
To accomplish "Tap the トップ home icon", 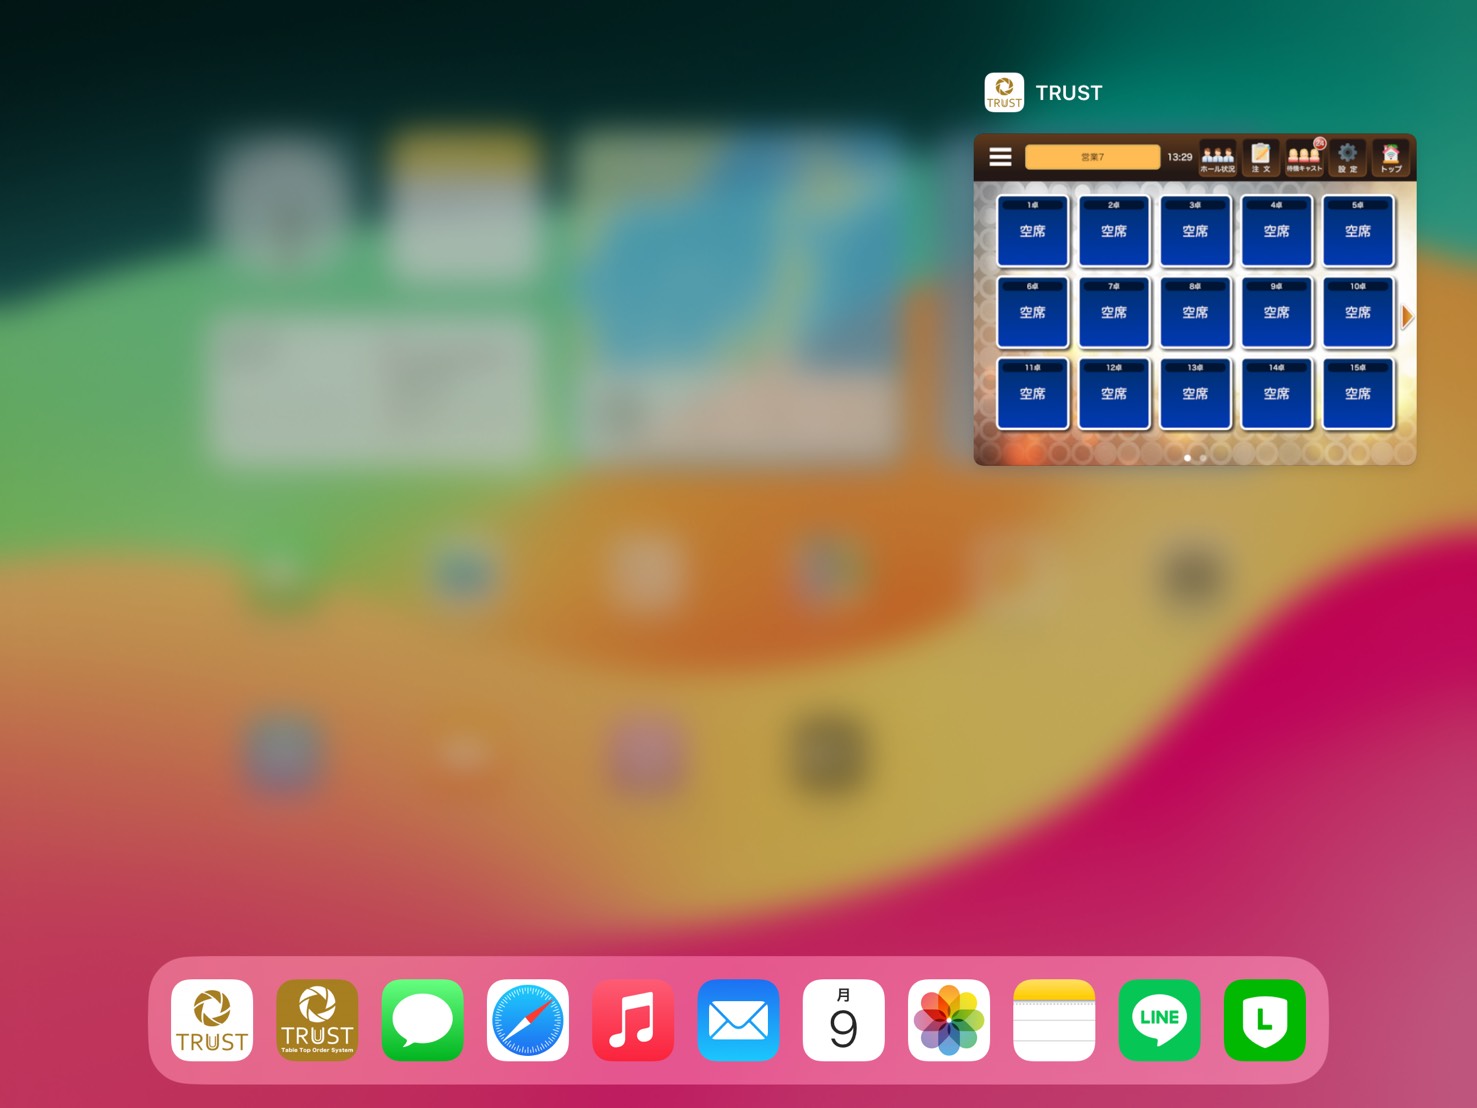I will pyautogui.click(x=1390, y=157).
